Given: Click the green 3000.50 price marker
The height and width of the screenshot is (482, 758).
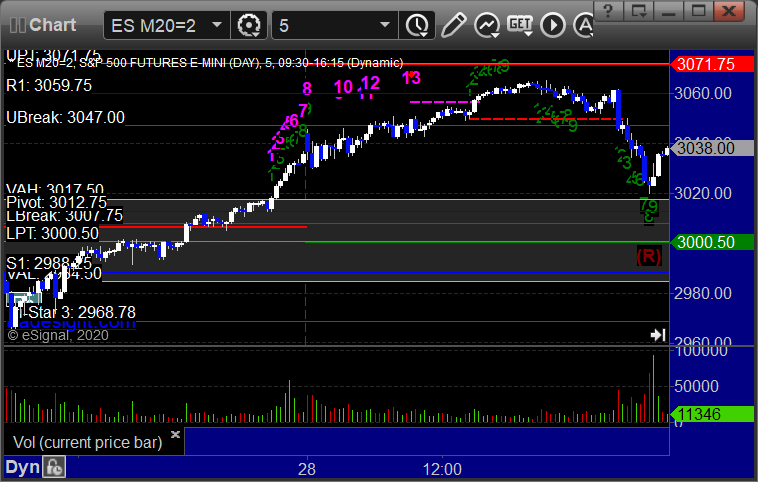Looking at the screenshot, I should click(712, 242).
